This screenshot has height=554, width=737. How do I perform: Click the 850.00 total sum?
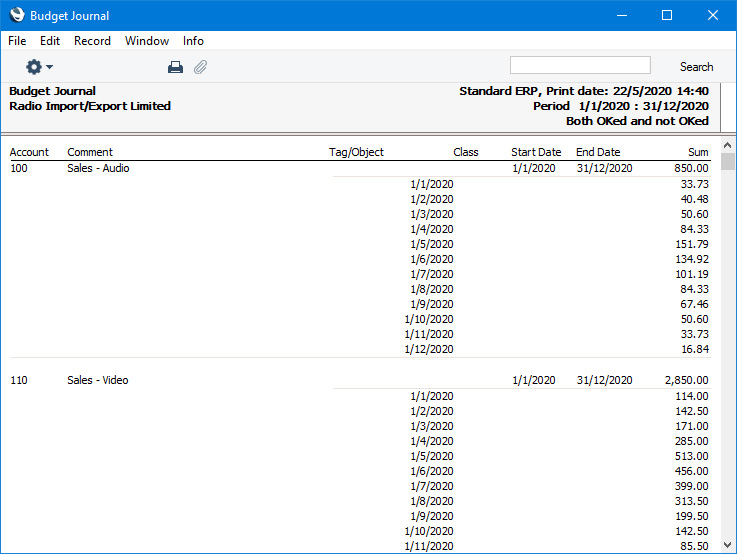click(691, 168)
